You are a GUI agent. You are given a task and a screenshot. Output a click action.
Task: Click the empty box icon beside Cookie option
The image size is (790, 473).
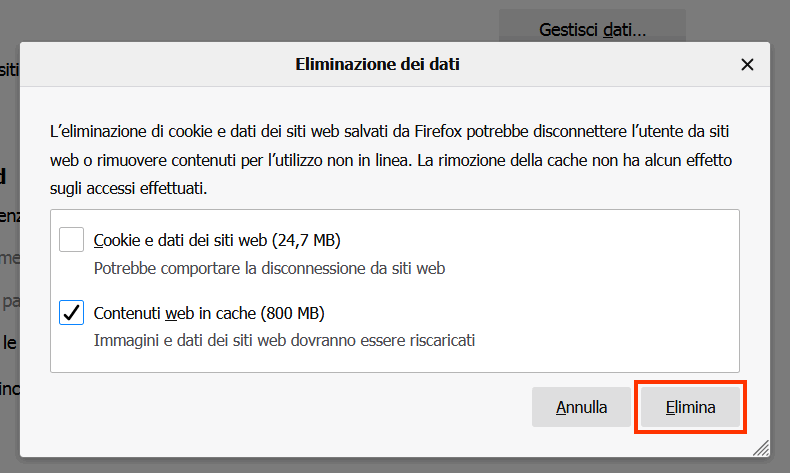[71, 240]
